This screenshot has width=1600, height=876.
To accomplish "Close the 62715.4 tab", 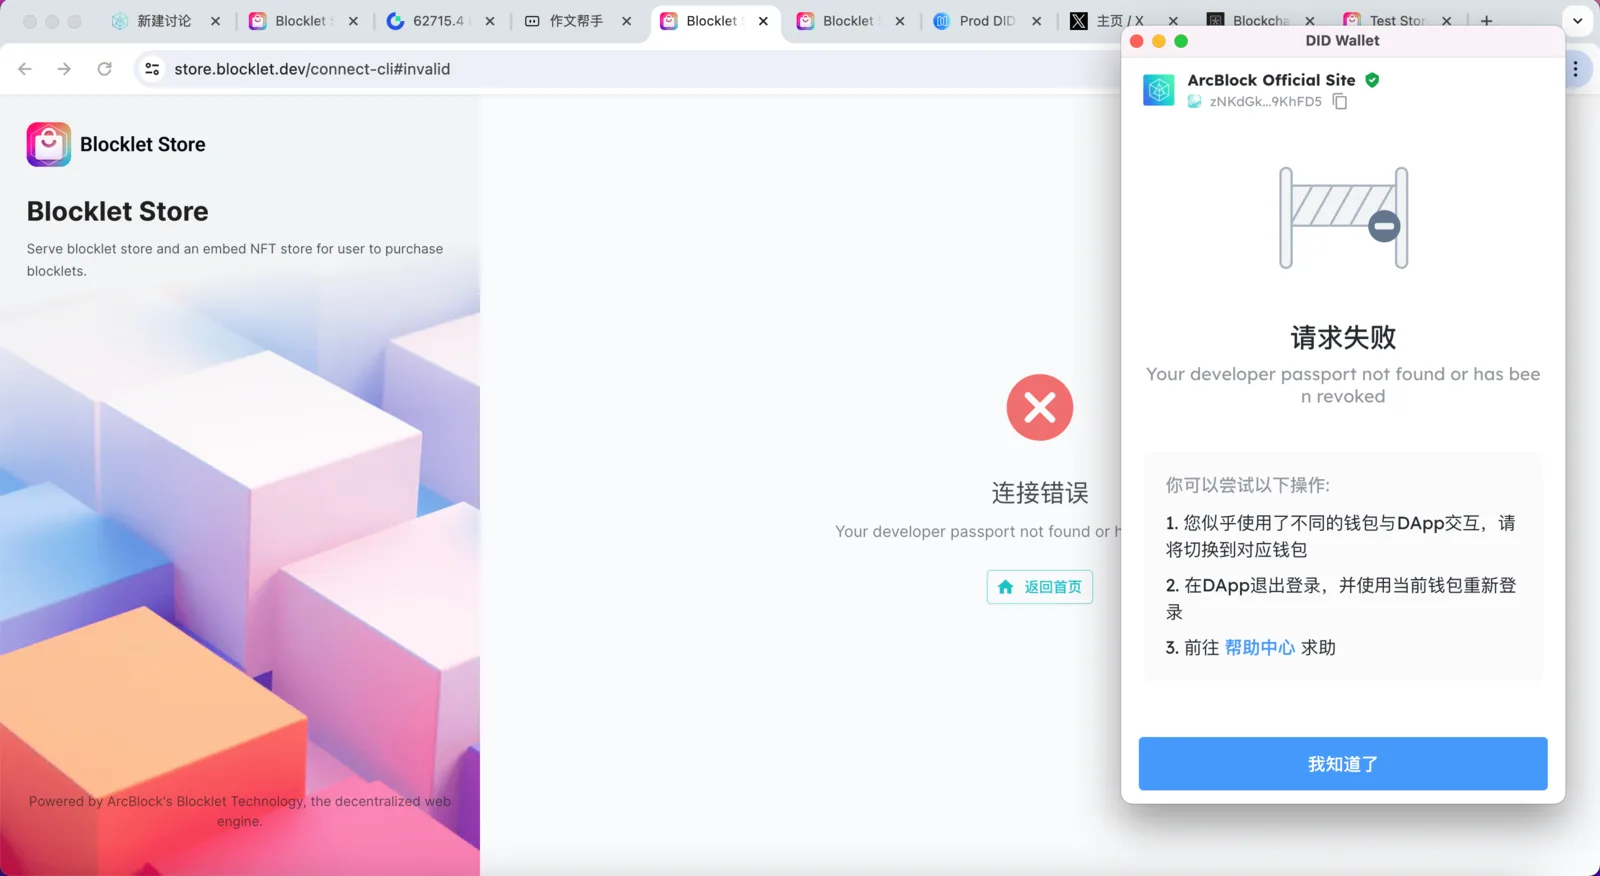I will [x=490, y=21].
